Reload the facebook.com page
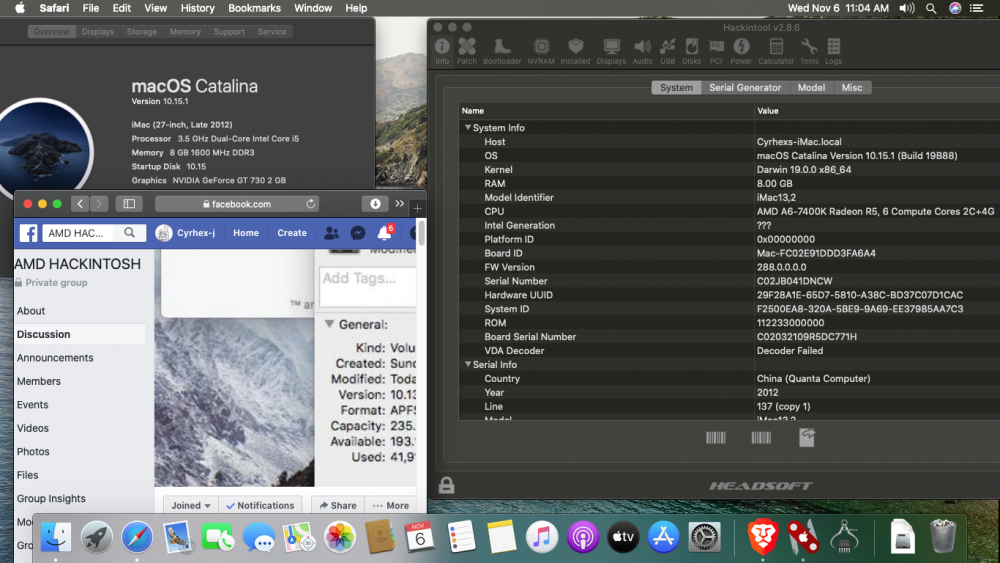 click(311, 204)
